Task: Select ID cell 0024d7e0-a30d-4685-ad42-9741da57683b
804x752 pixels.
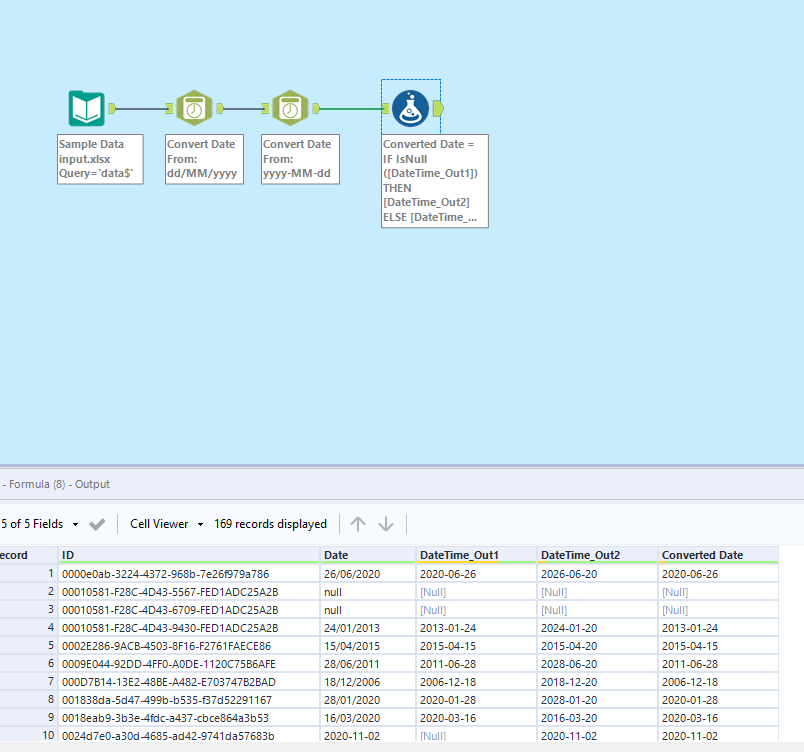Action: [189, 735]
